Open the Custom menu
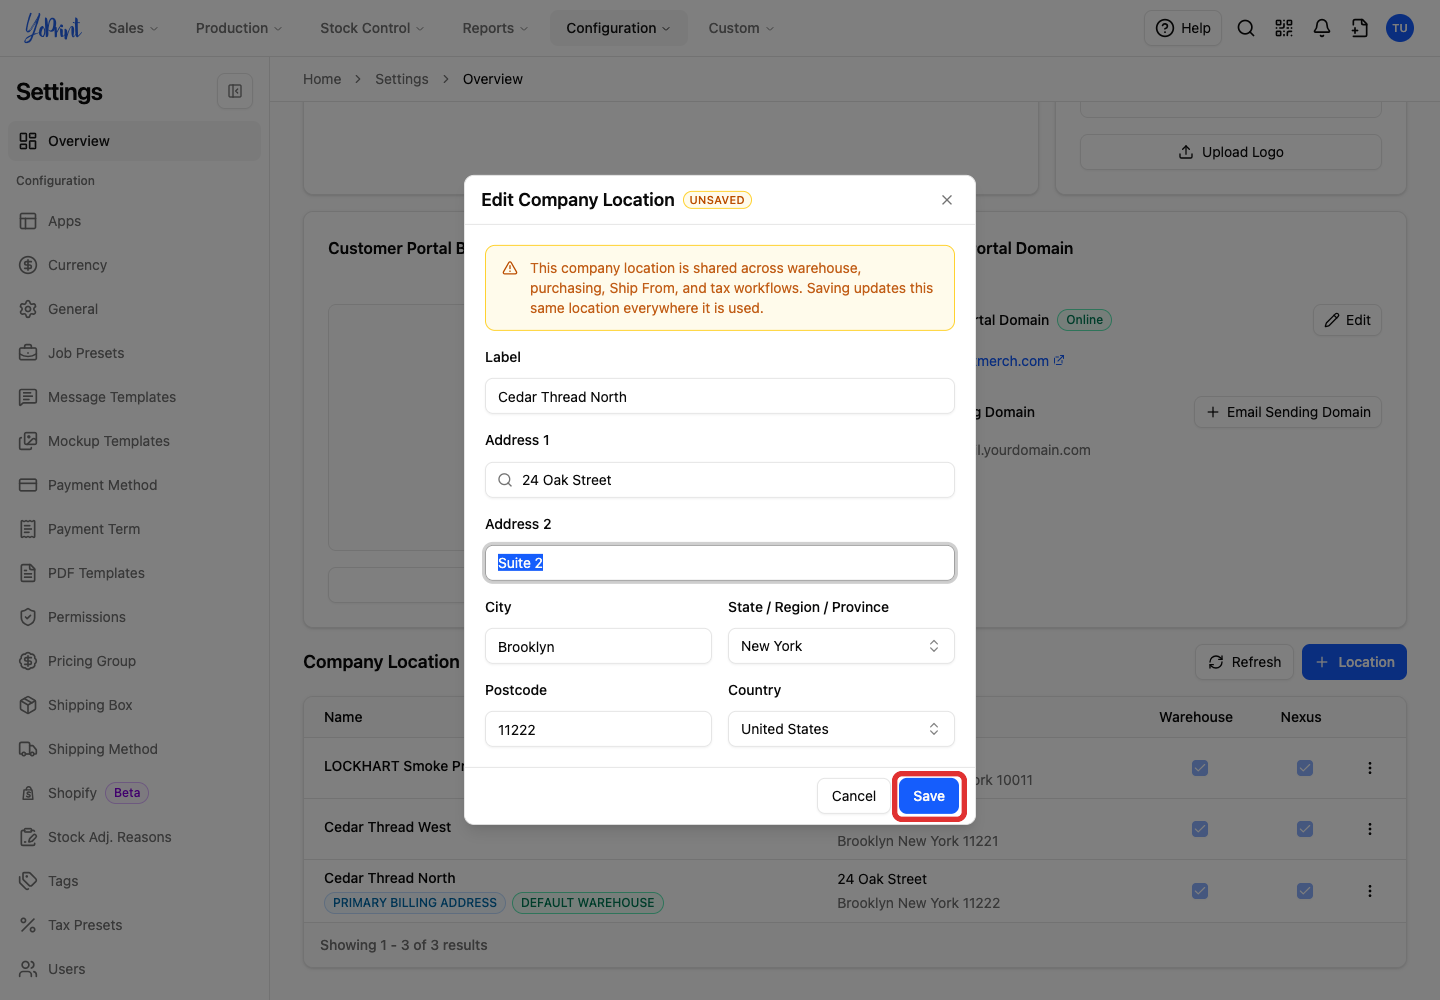Screen dimensions: 1440x1000 (741, 28)
